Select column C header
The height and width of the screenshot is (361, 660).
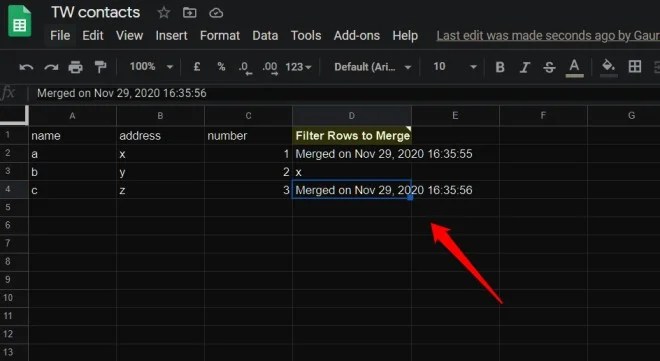coord(248,116)
